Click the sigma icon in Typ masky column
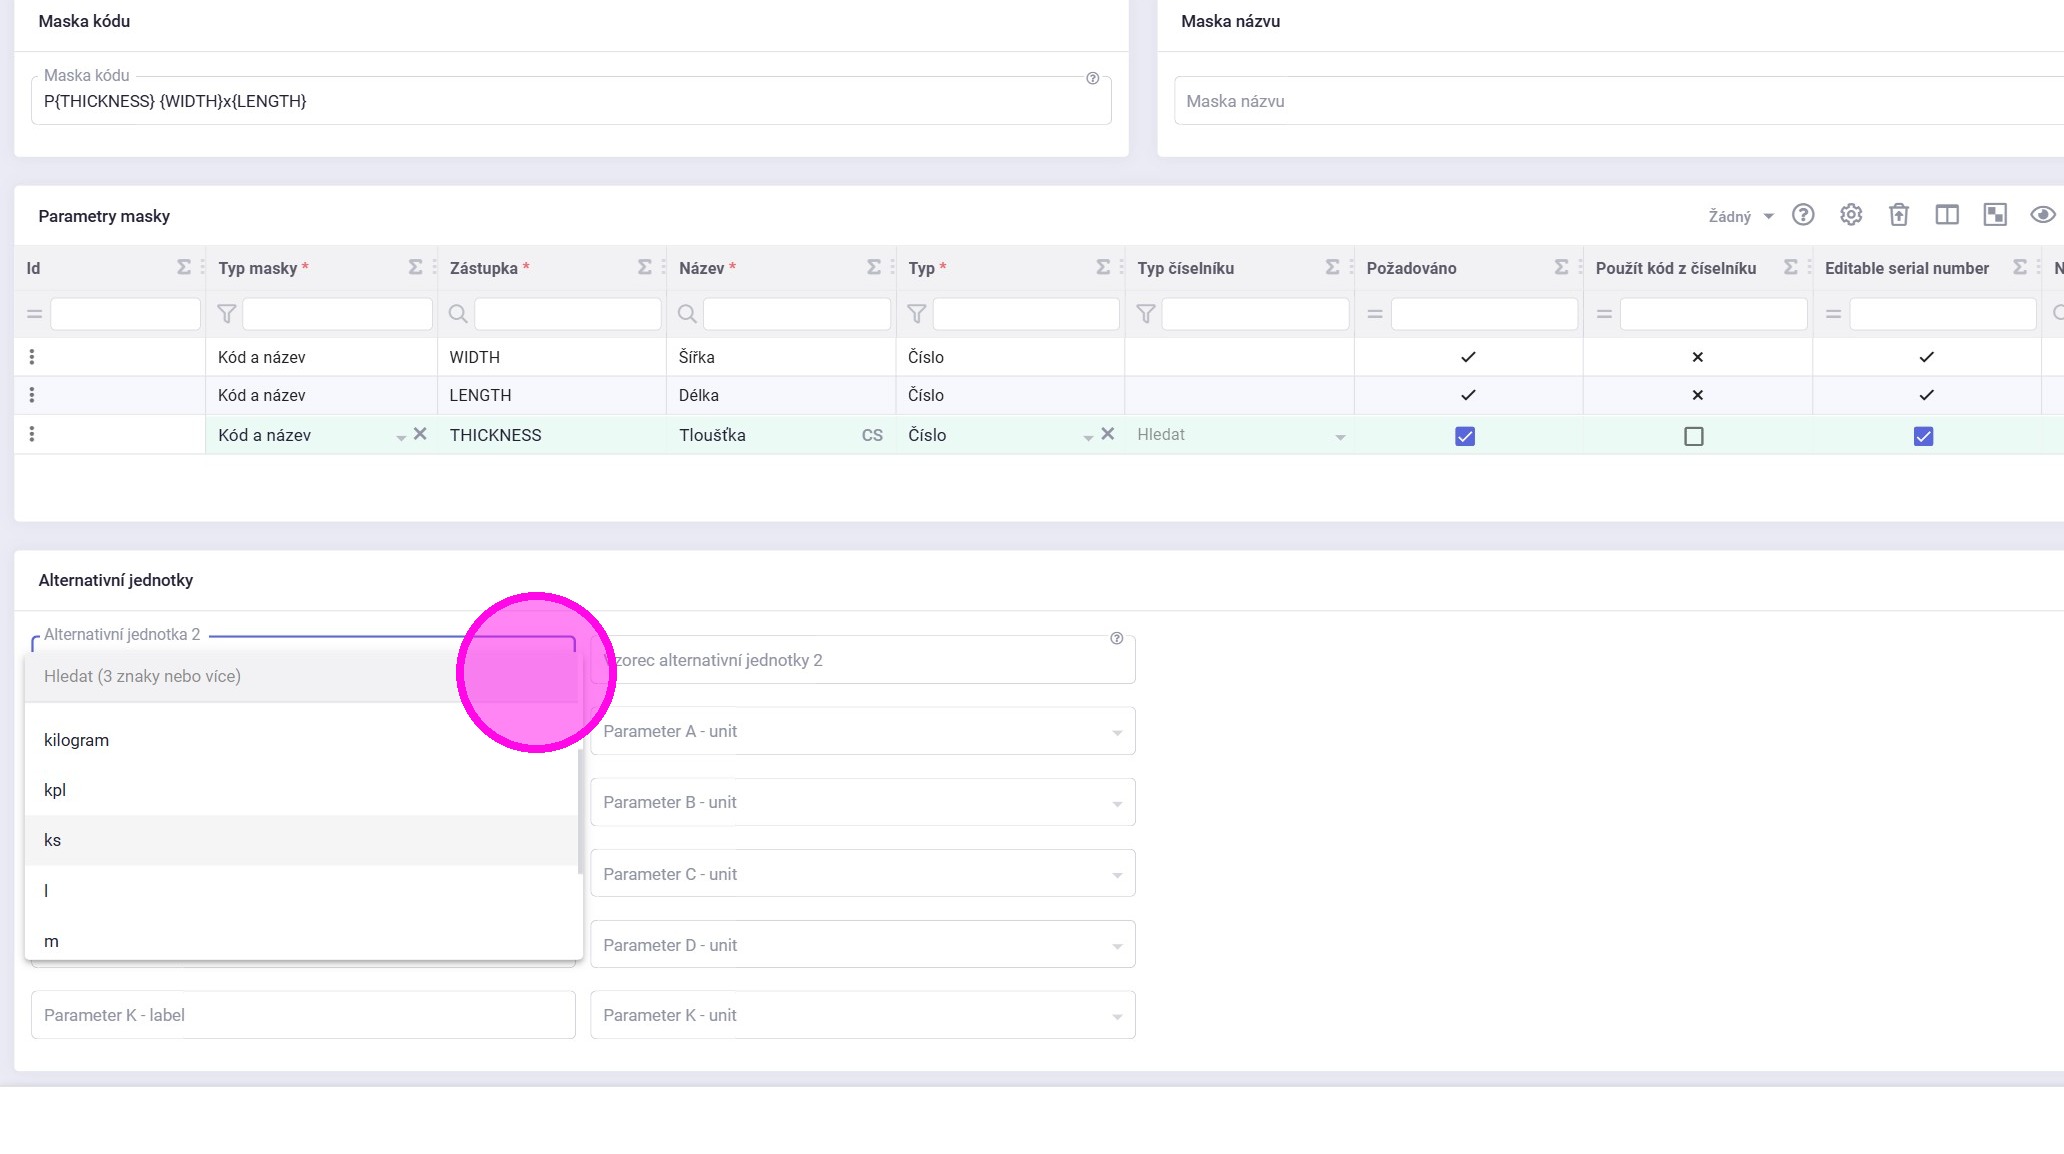The width and height of the screenshot is (2064, 1154). pyautogui.click(x=415, y=267)
